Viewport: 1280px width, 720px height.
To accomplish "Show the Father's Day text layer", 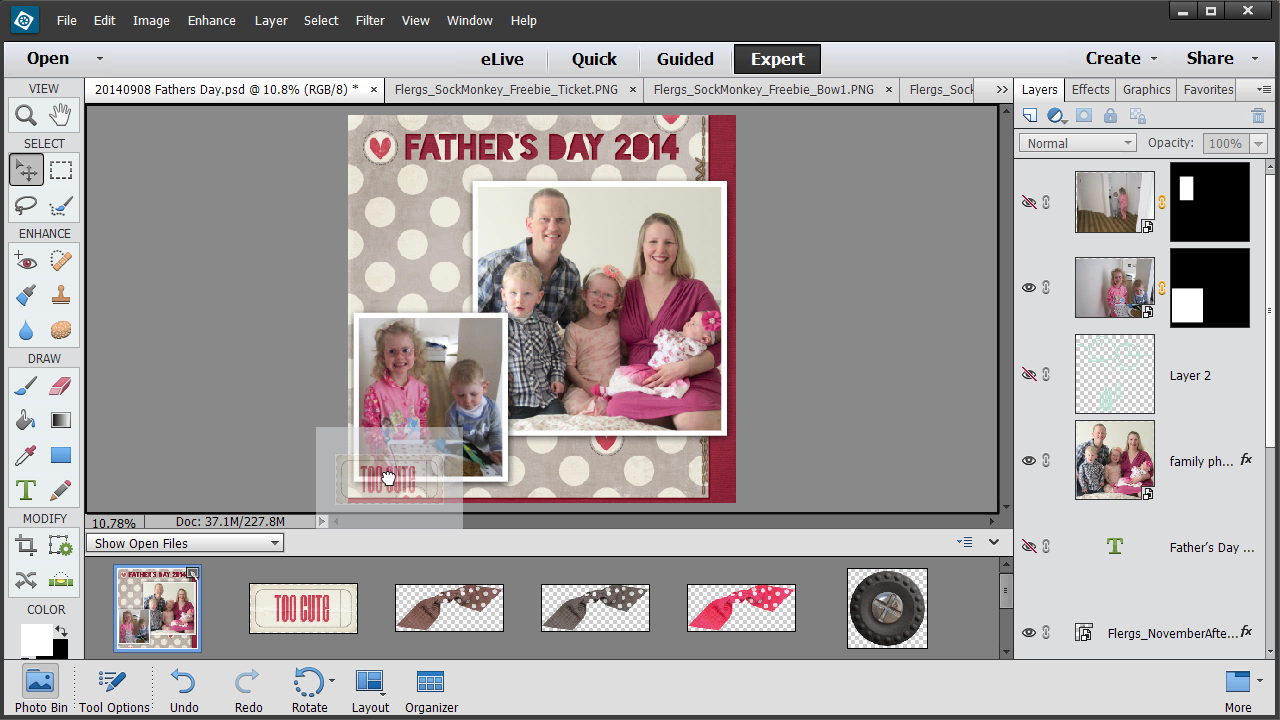I will tap(1029, 546).
